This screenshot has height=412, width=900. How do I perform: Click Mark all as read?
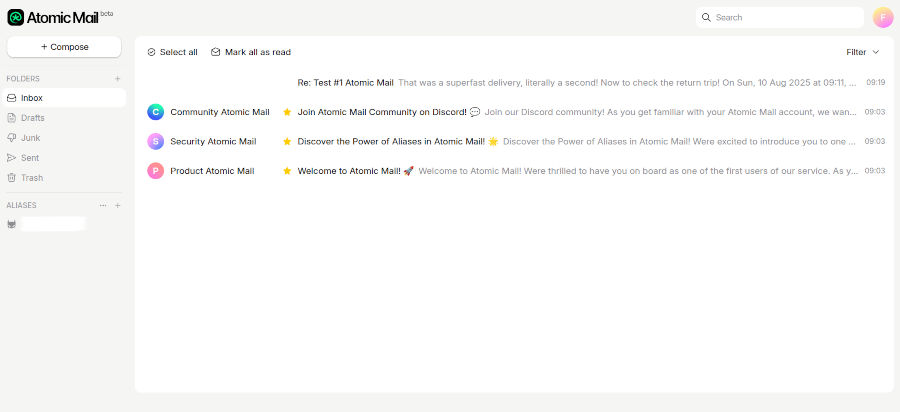pyautogui.click(x=251, y=52)
